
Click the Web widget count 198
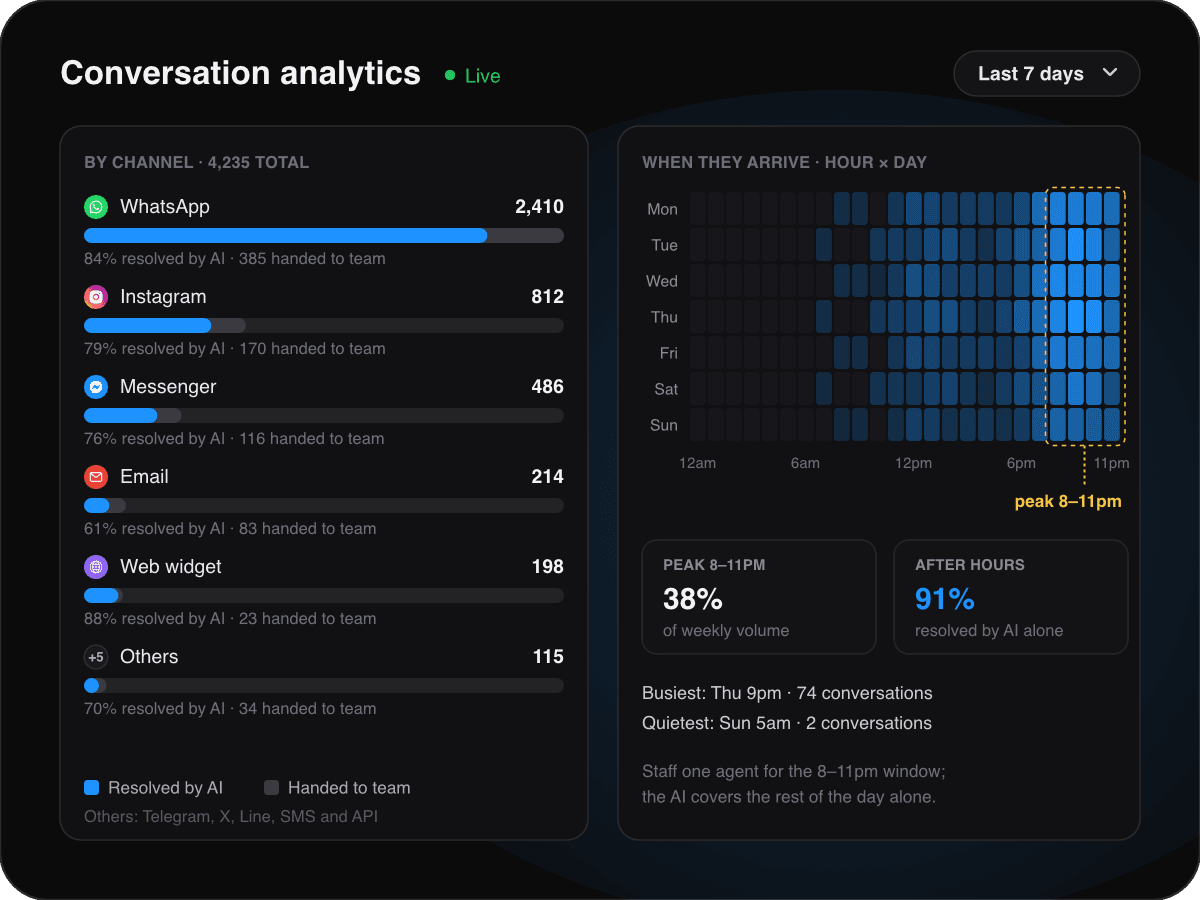point(548,567)
